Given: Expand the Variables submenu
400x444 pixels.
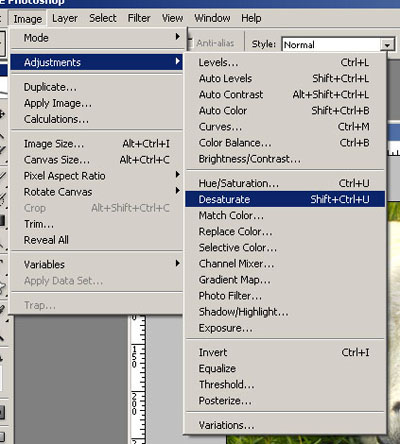Looking at the screenshot, I should pyautogui.click(x=97, y=264).
